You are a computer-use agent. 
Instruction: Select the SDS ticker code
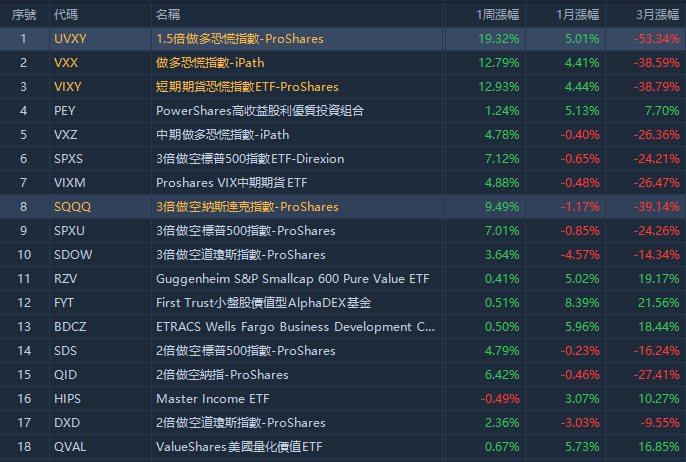[x=65, y=351]
